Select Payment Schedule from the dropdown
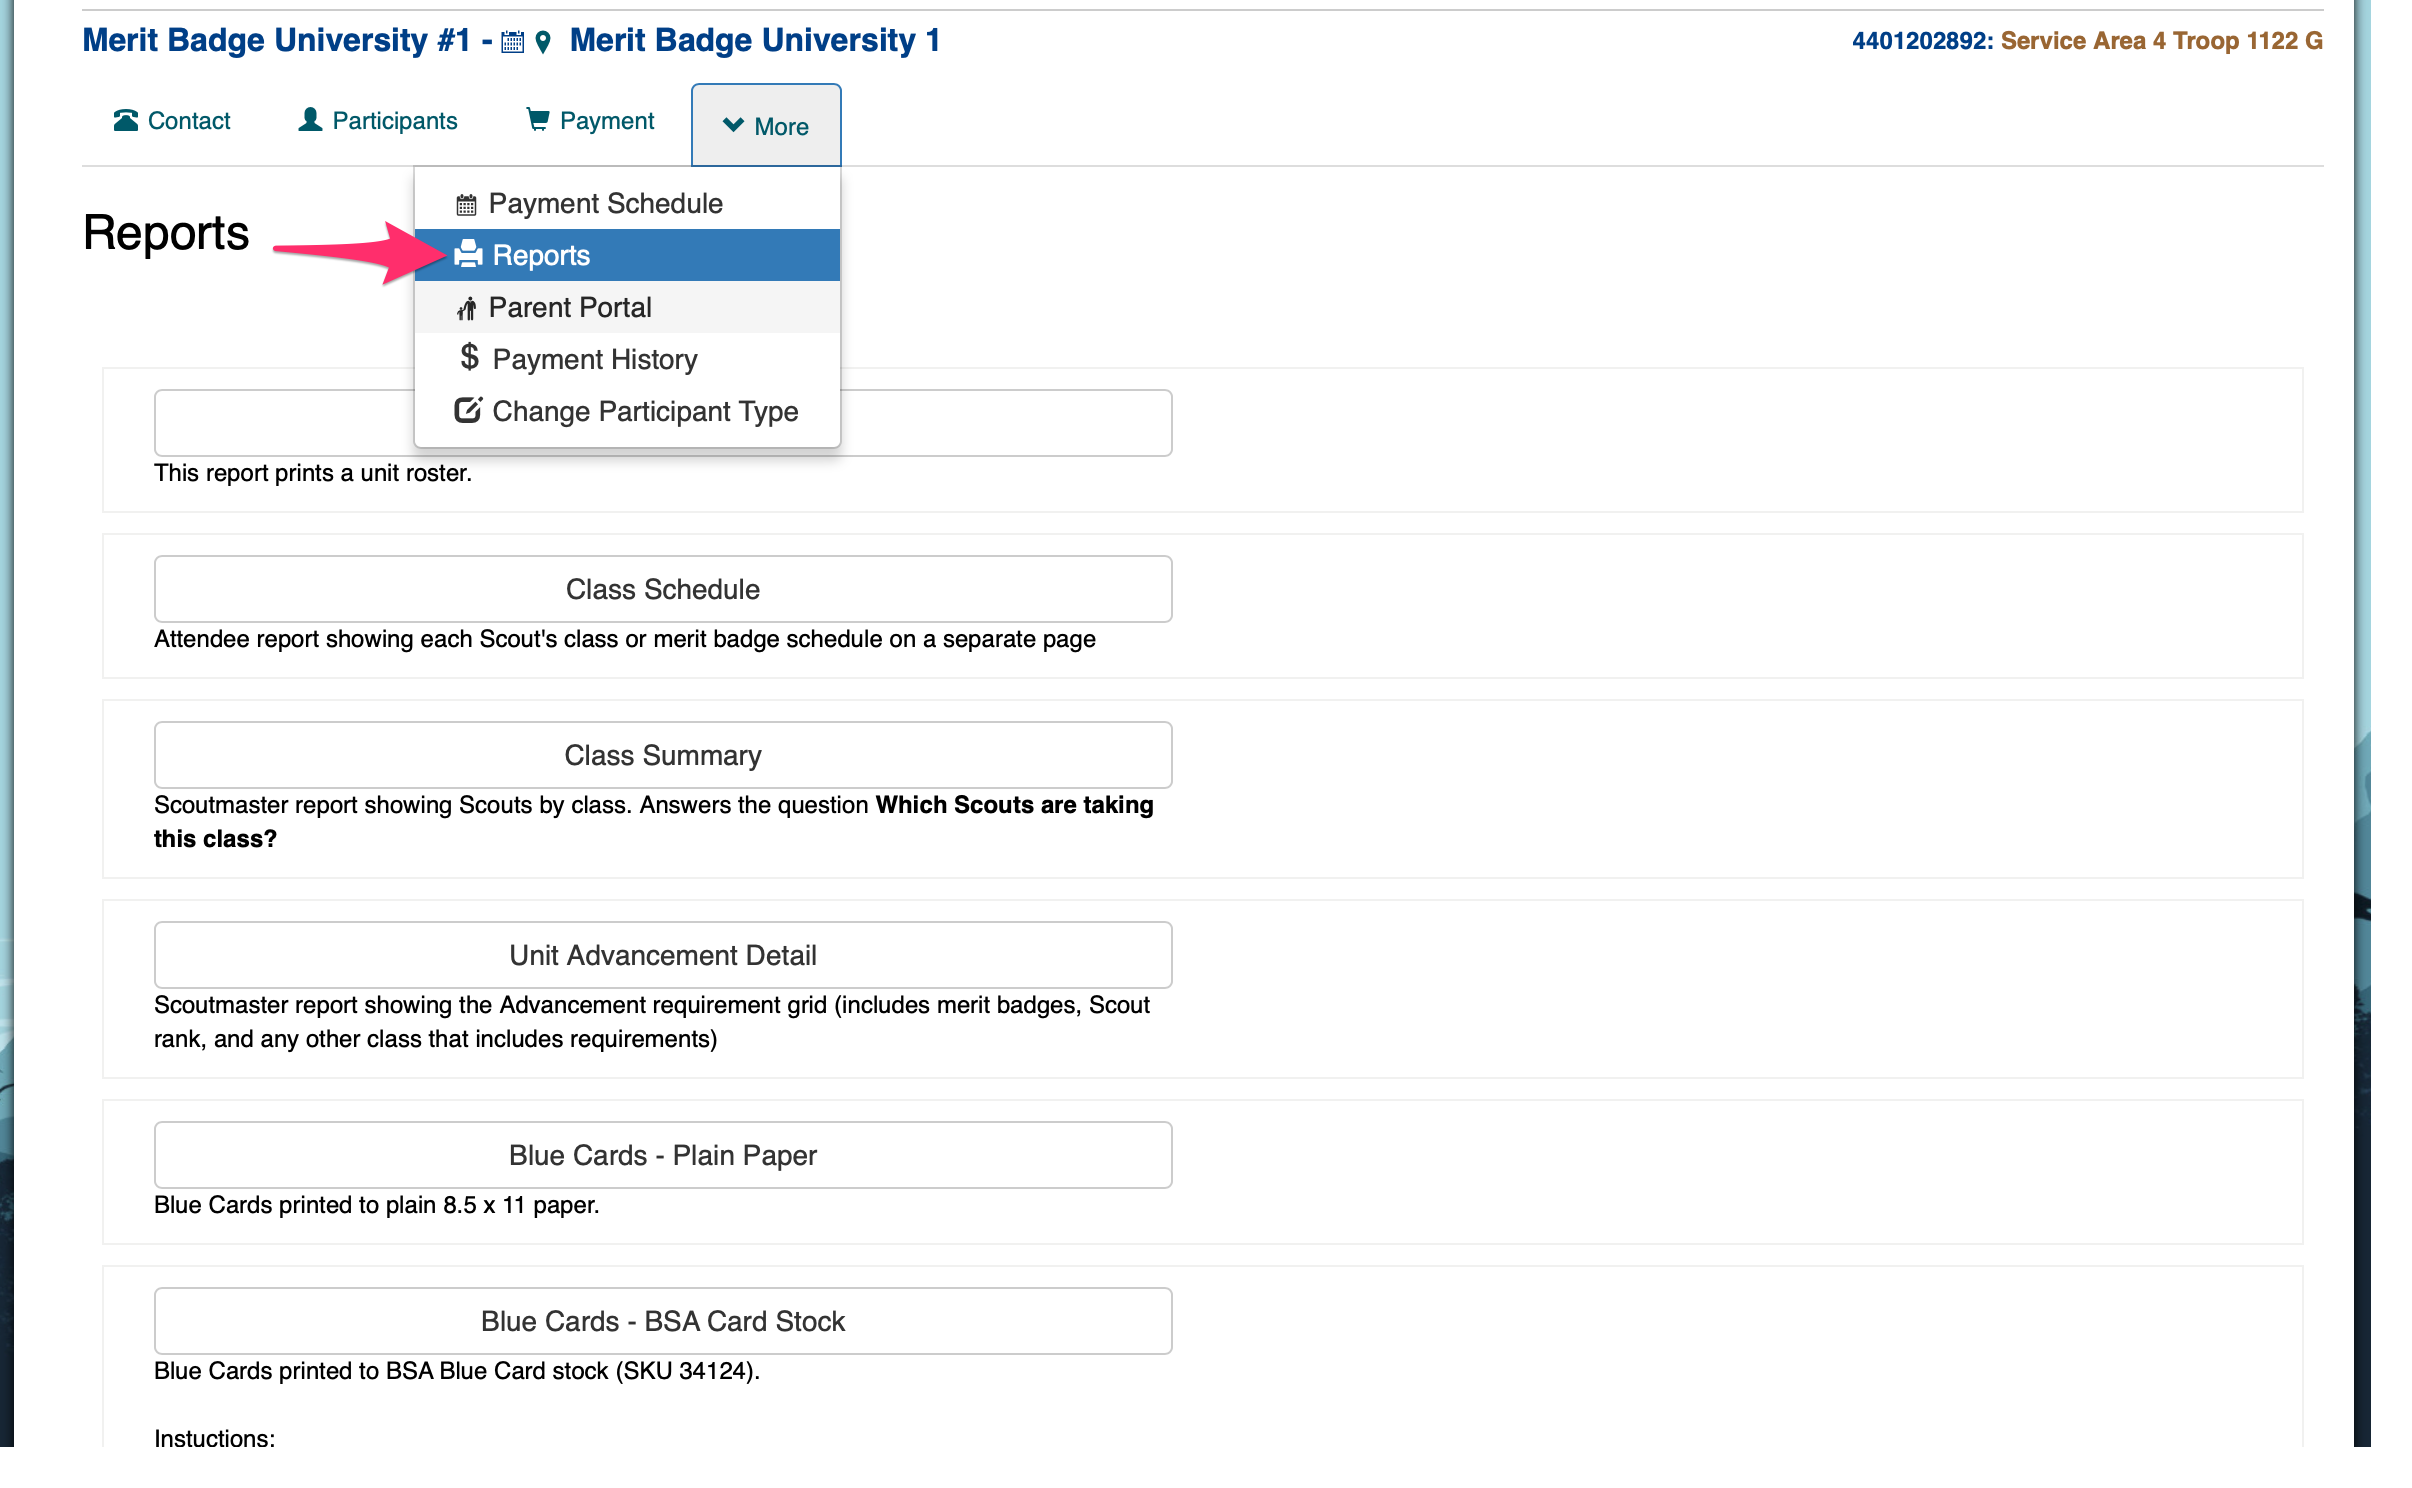Viewport: 2412px width, 1488px height. coord(627,203)
